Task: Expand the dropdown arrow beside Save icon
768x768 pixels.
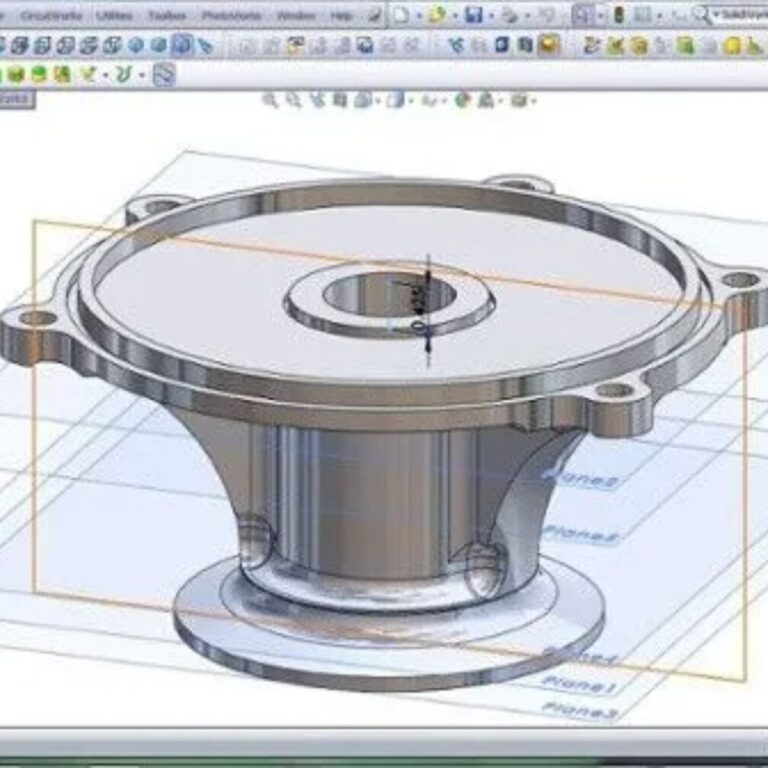Action: click(x=491, y=16)
